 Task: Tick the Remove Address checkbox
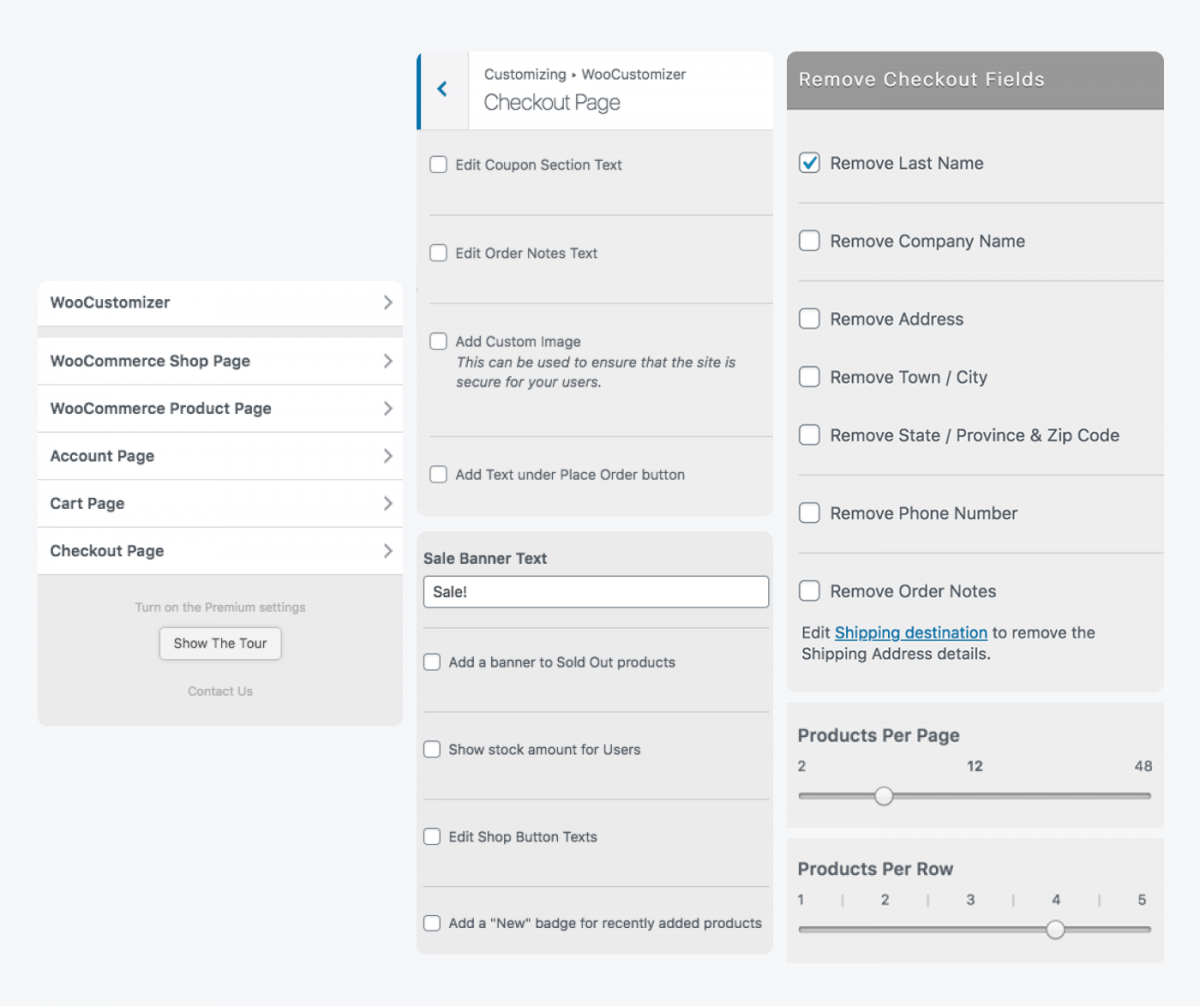[x=810, y=319]
